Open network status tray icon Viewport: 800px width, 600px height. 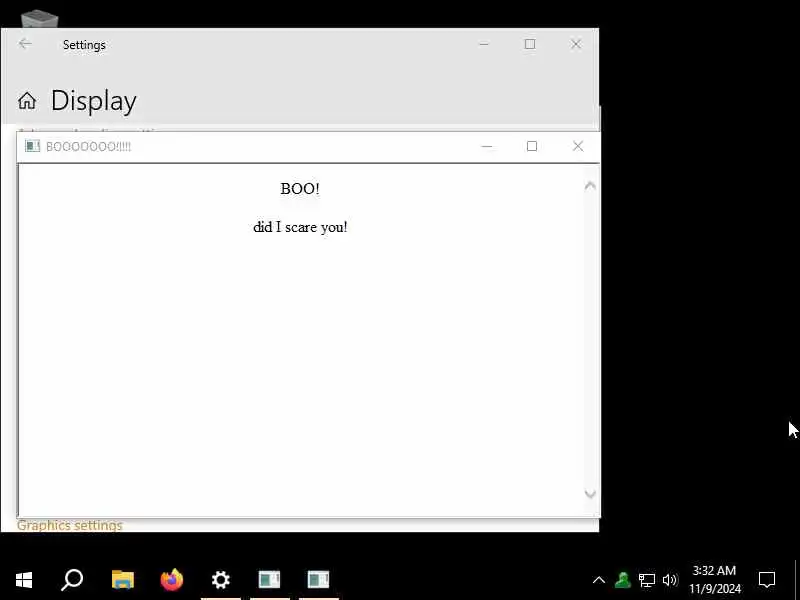(646, 580)
